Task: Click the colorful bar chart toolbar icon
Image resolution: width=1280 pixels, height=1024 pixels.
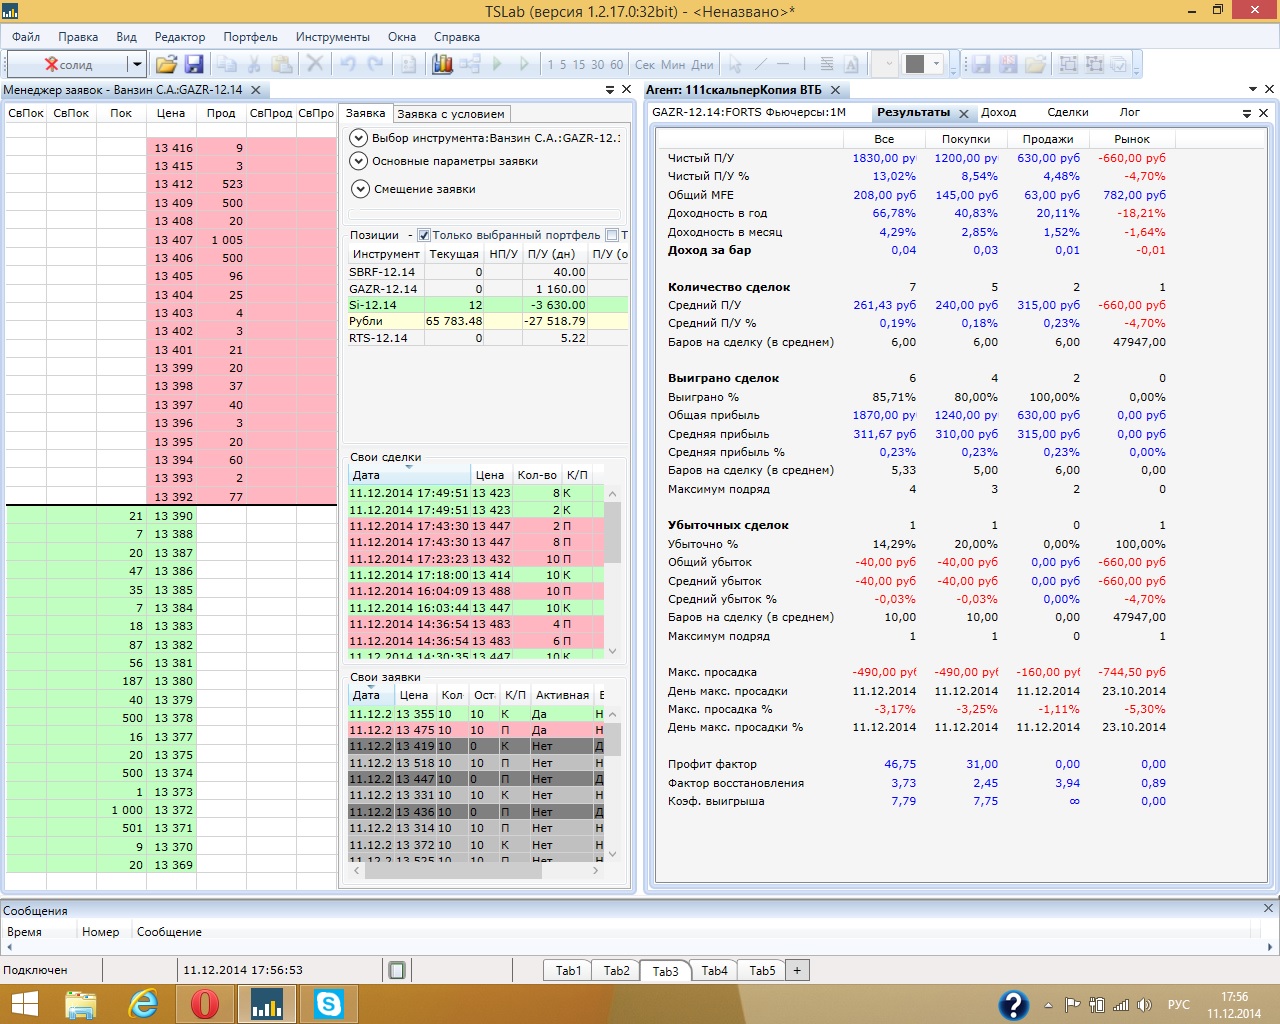Action: point(442,64)
